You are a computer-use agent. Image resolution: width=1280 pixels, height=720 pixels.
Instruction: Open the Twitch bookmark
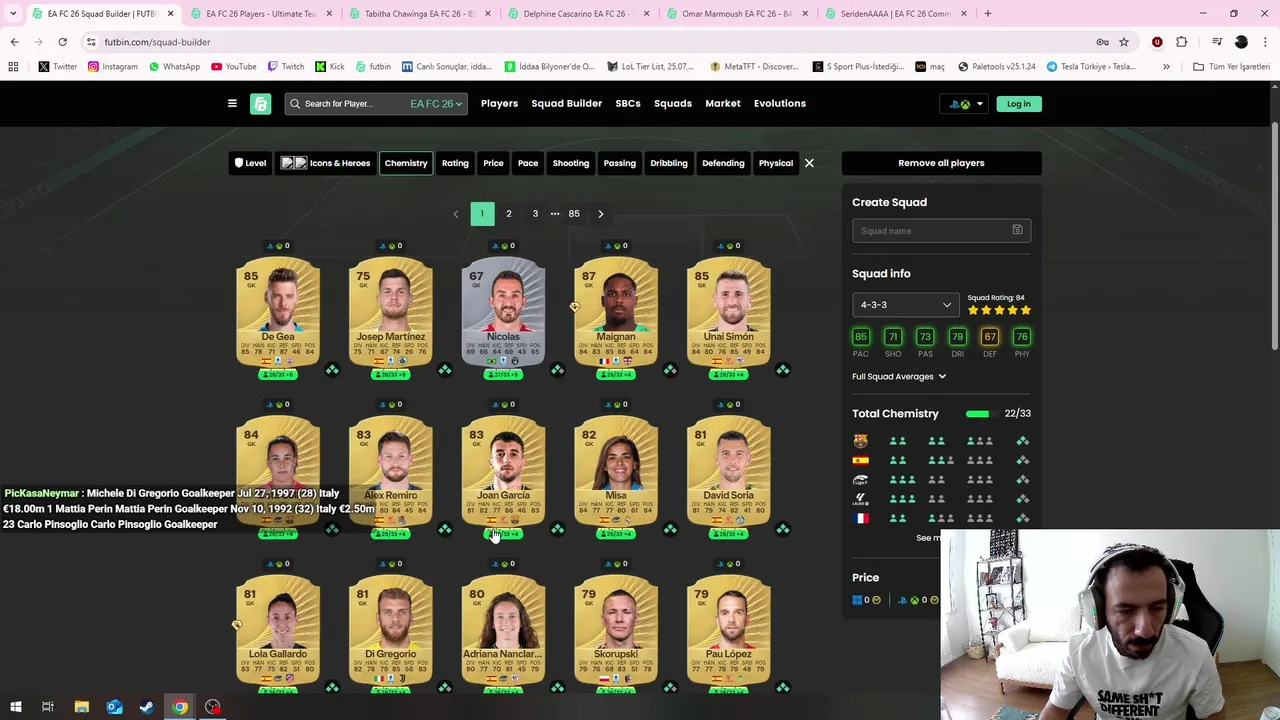285,66
